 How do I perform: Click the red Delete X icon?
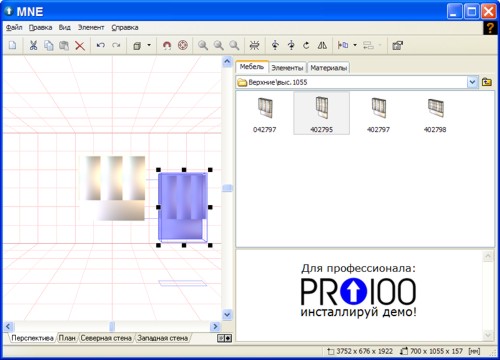[80, 45]
